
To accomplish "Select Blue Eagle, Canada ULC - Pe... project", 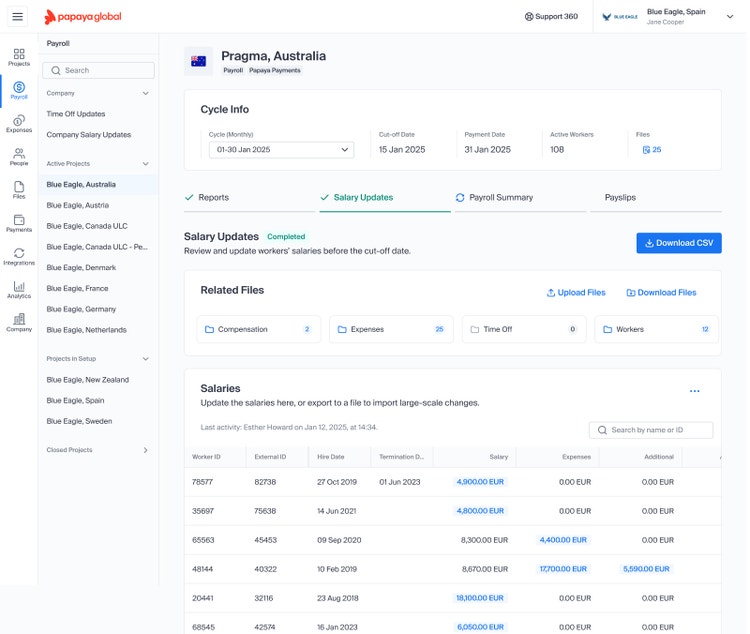I will tap(99, 247).
